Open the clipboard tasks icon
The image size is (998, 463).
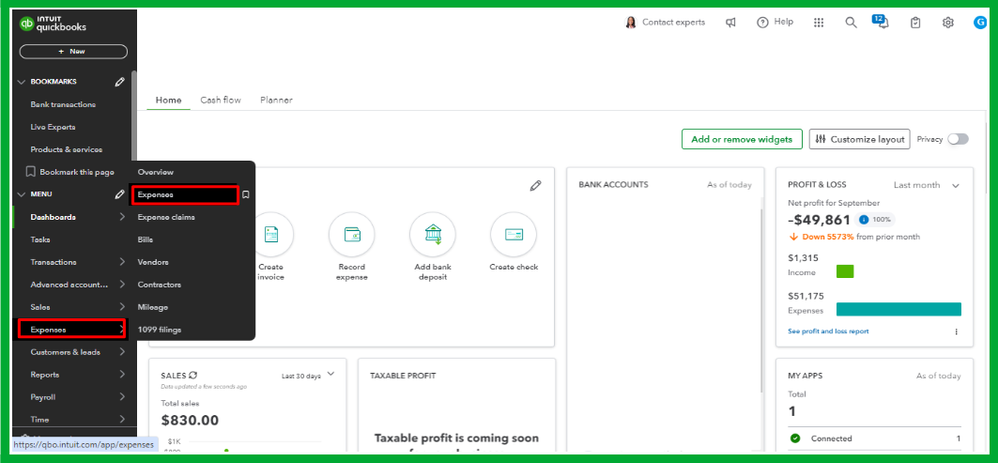[915, 22]
